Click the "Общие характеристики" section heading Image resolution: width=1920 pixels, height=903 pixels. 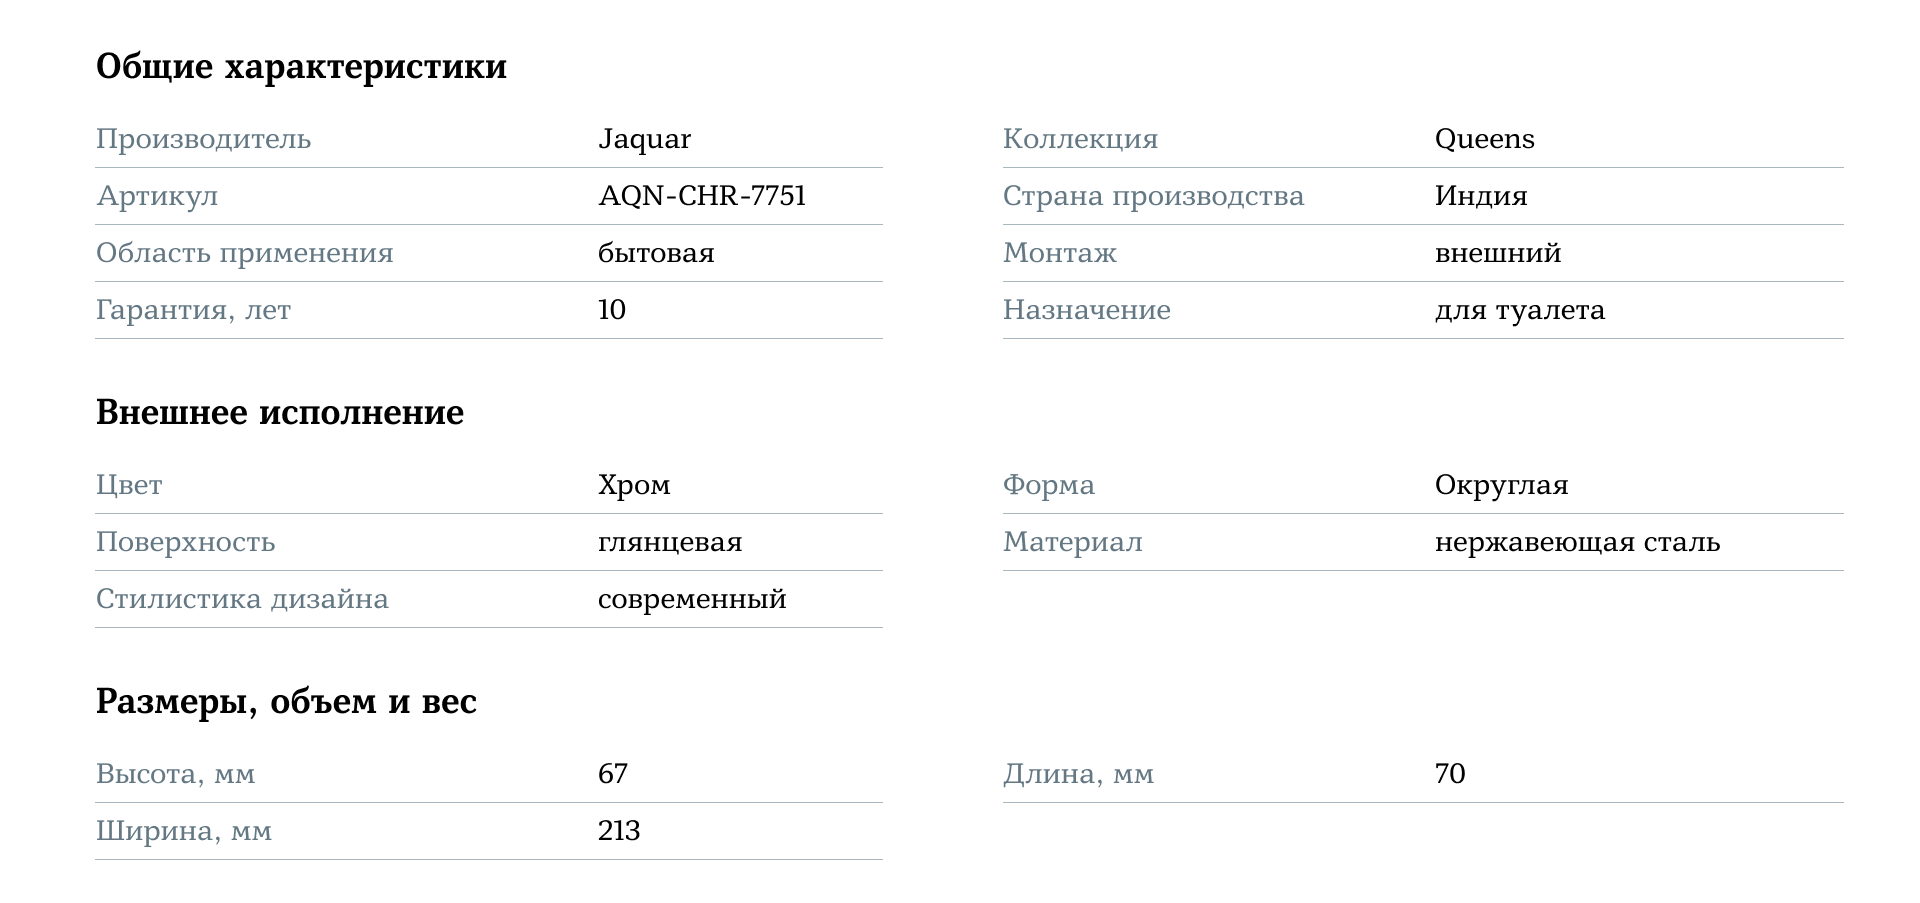[x=301, y=67]
